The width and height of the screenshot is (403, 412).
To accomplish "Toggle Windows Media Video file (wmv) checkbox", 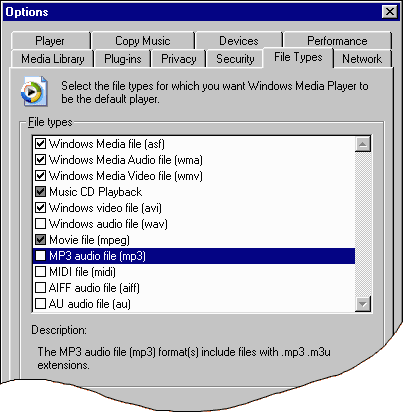I will tap(40, 176).
